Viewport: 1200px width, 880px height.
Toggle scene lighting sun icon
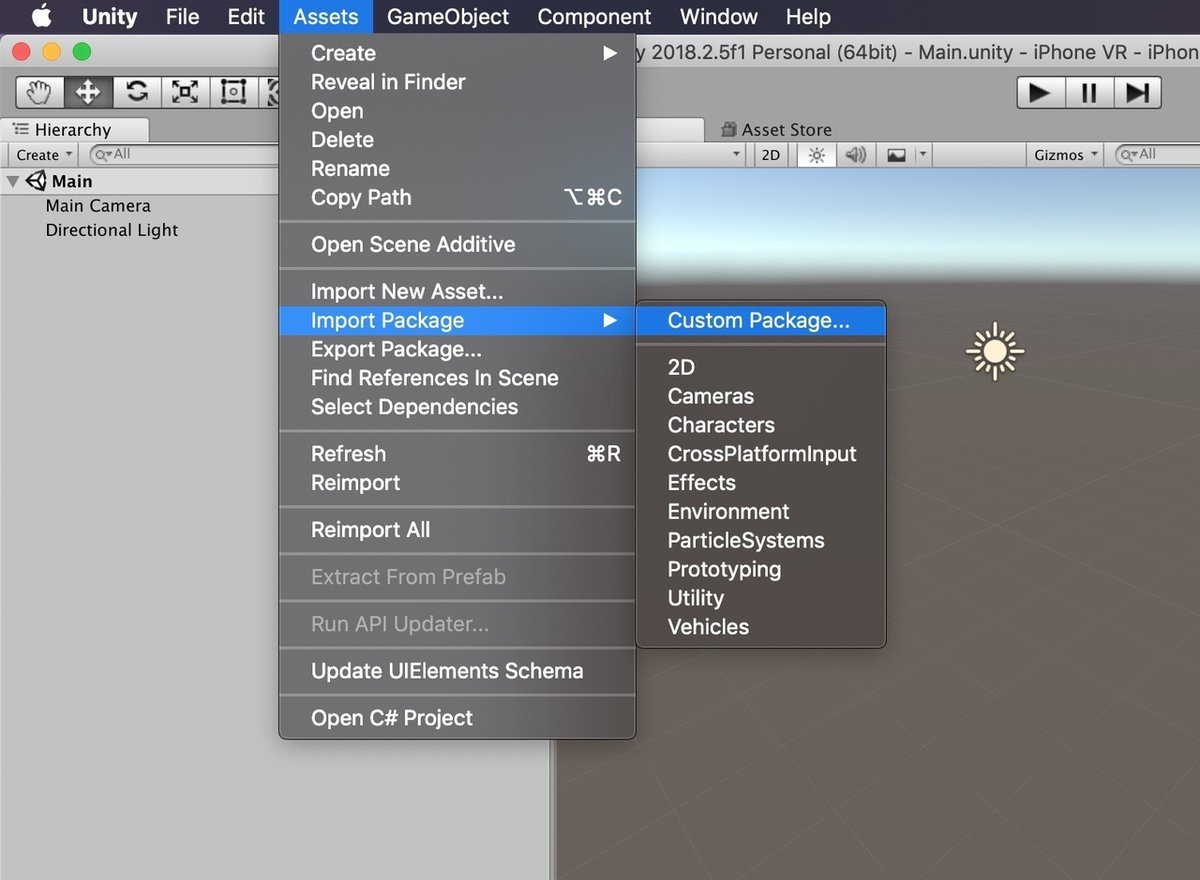(x=817, y=155)
